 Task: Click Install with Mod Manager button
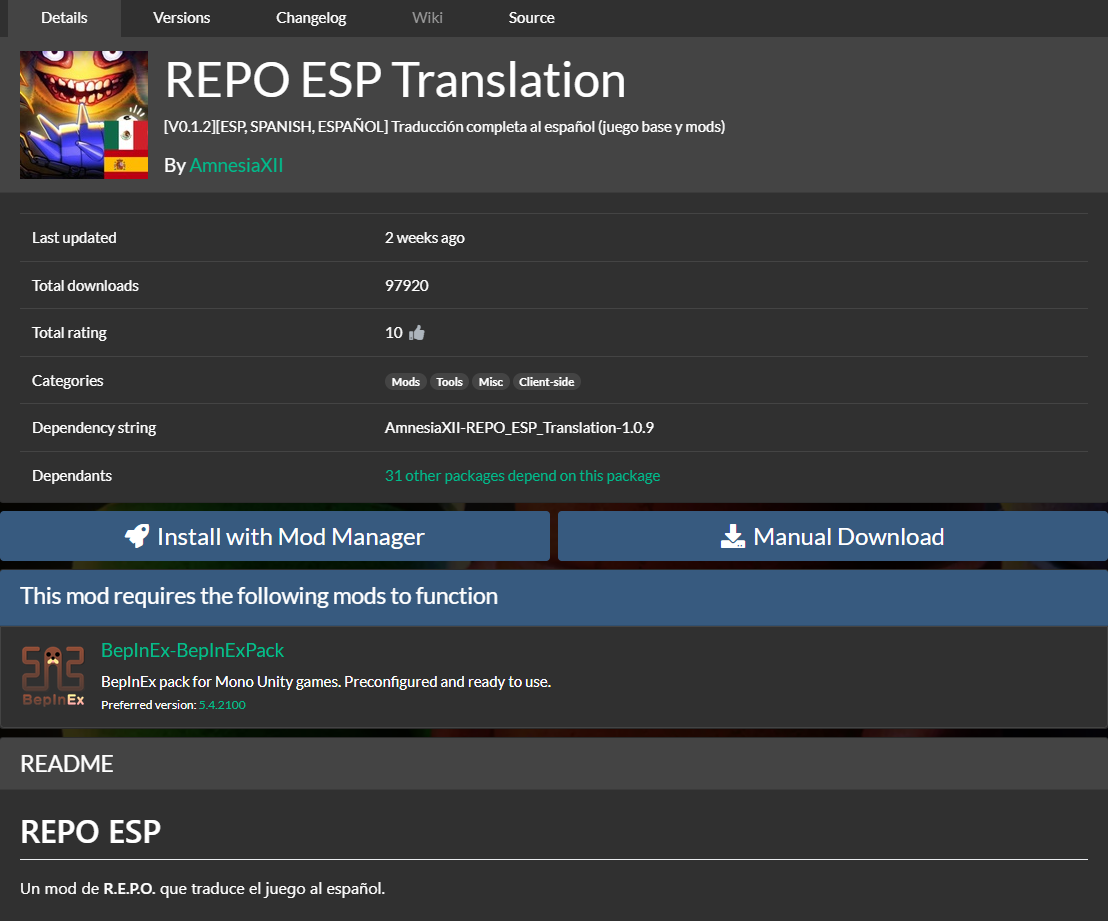coord(275,536)
